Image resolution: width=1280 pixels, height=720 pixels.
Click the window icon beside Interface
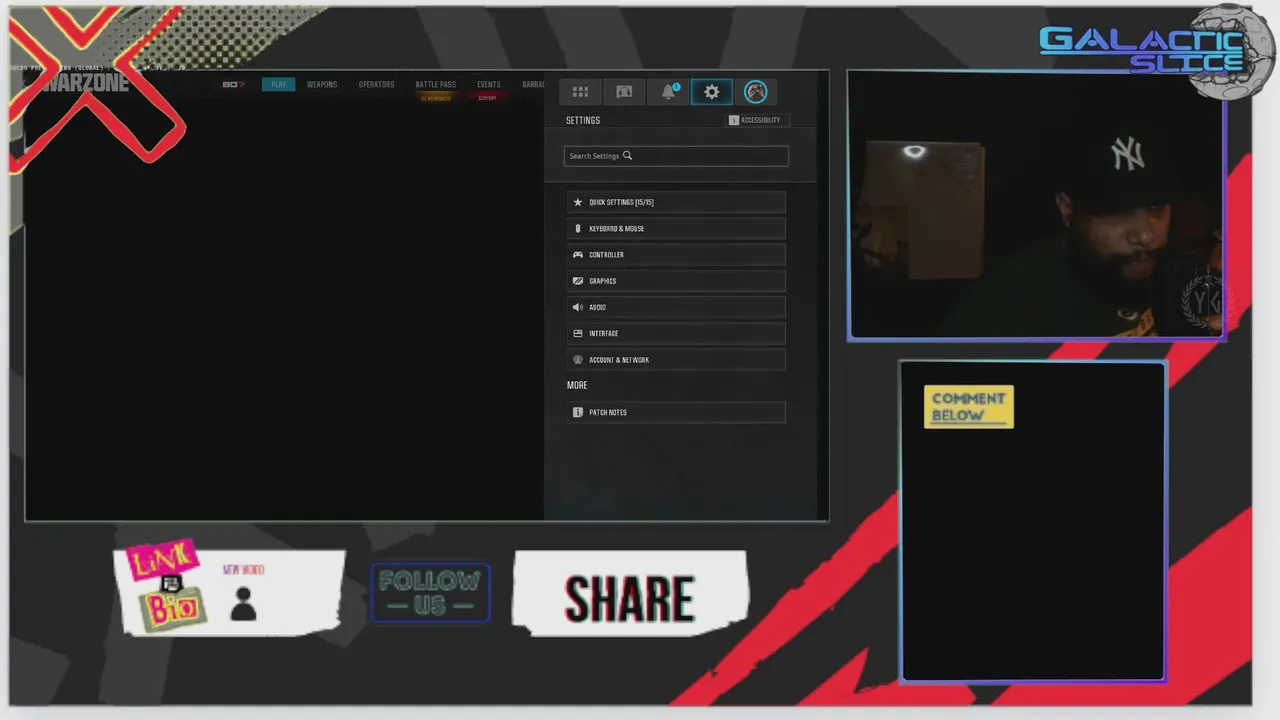coord(577,333)
